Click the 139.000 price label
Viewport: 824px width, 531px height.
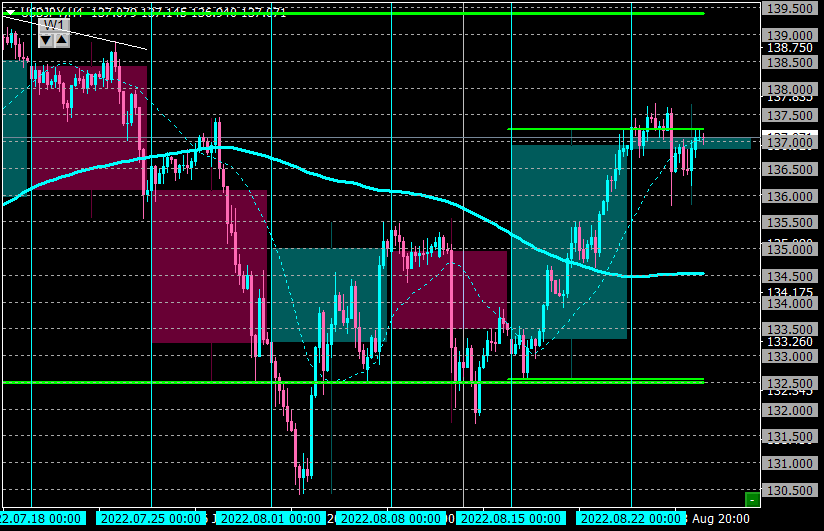click(789, 35)
